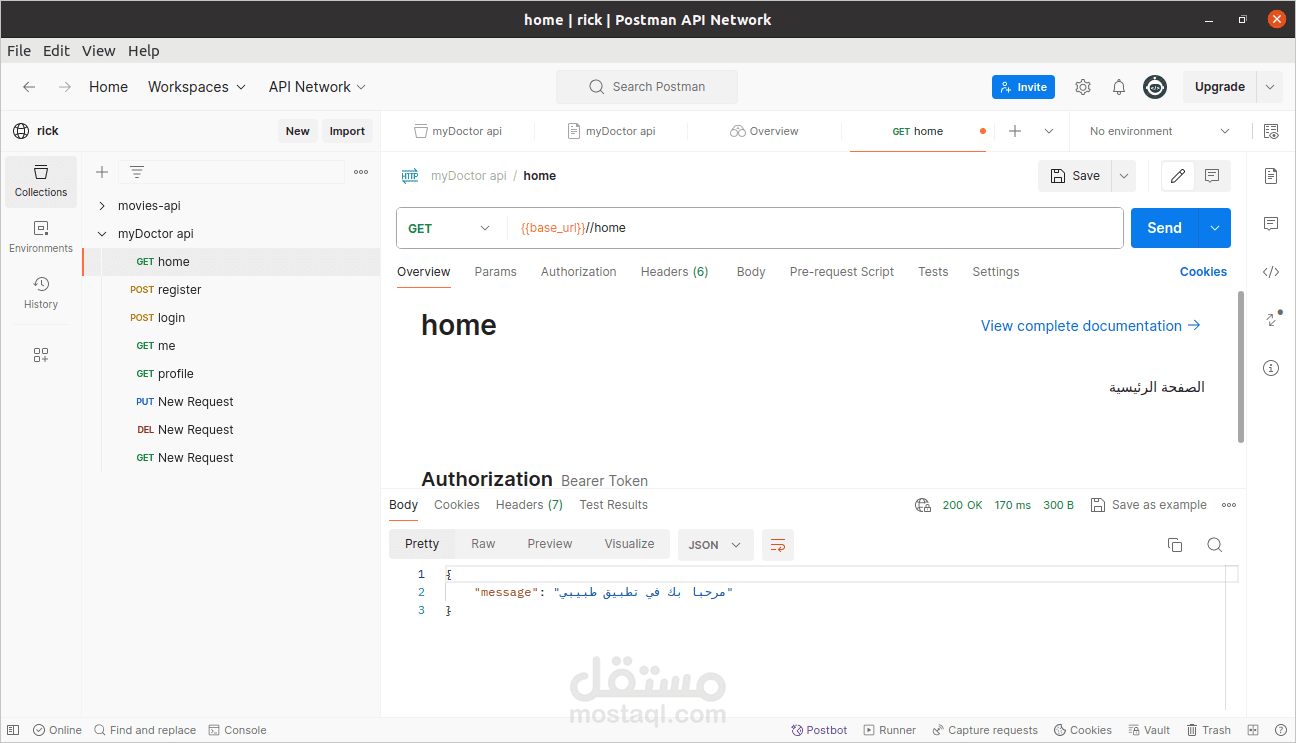Go forward with the right arrow
The width and height of the screenshot is (1296, 743).
coord(65,87)
